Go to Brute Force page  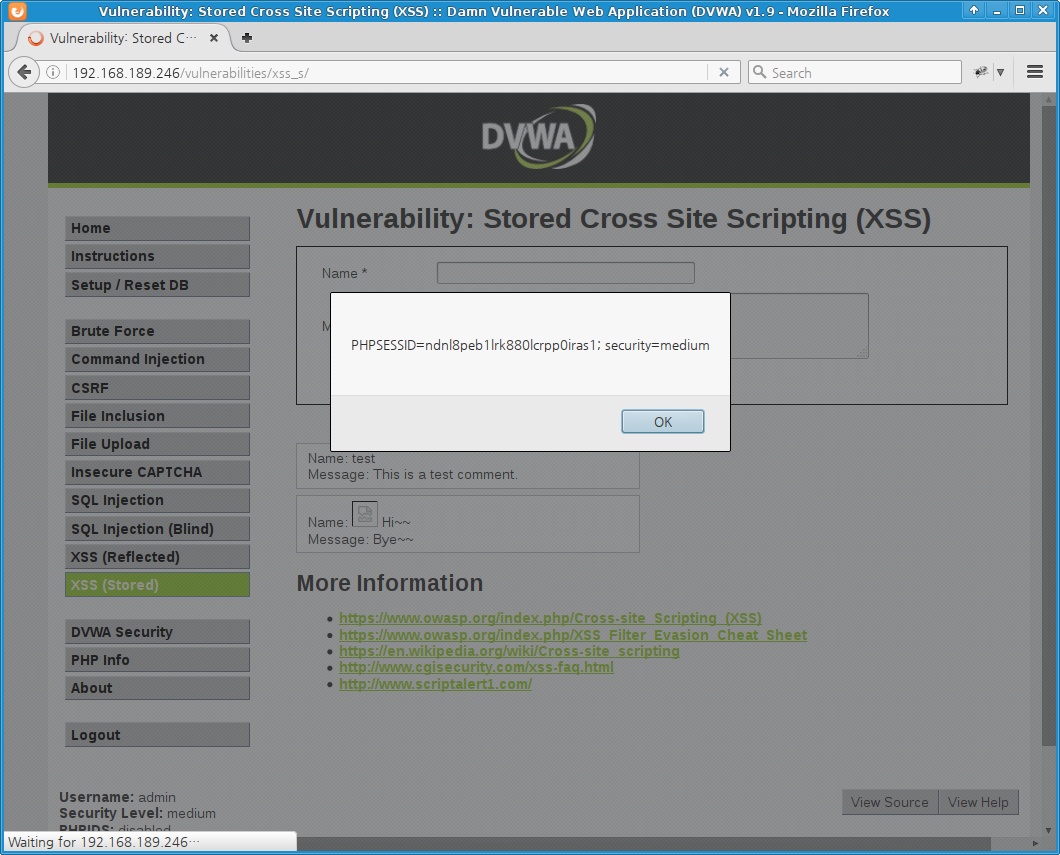(x=158, y=331)
